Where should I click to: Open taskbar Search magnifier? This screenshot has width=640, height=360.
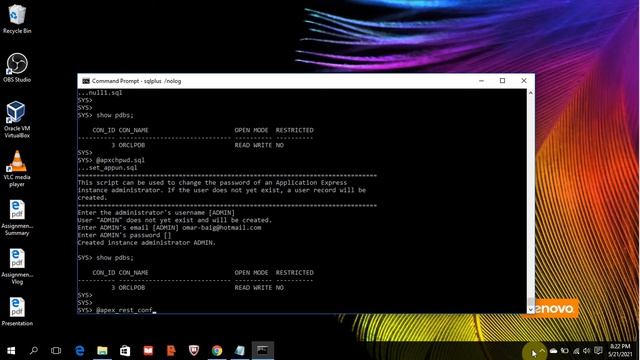pos(34,351)
